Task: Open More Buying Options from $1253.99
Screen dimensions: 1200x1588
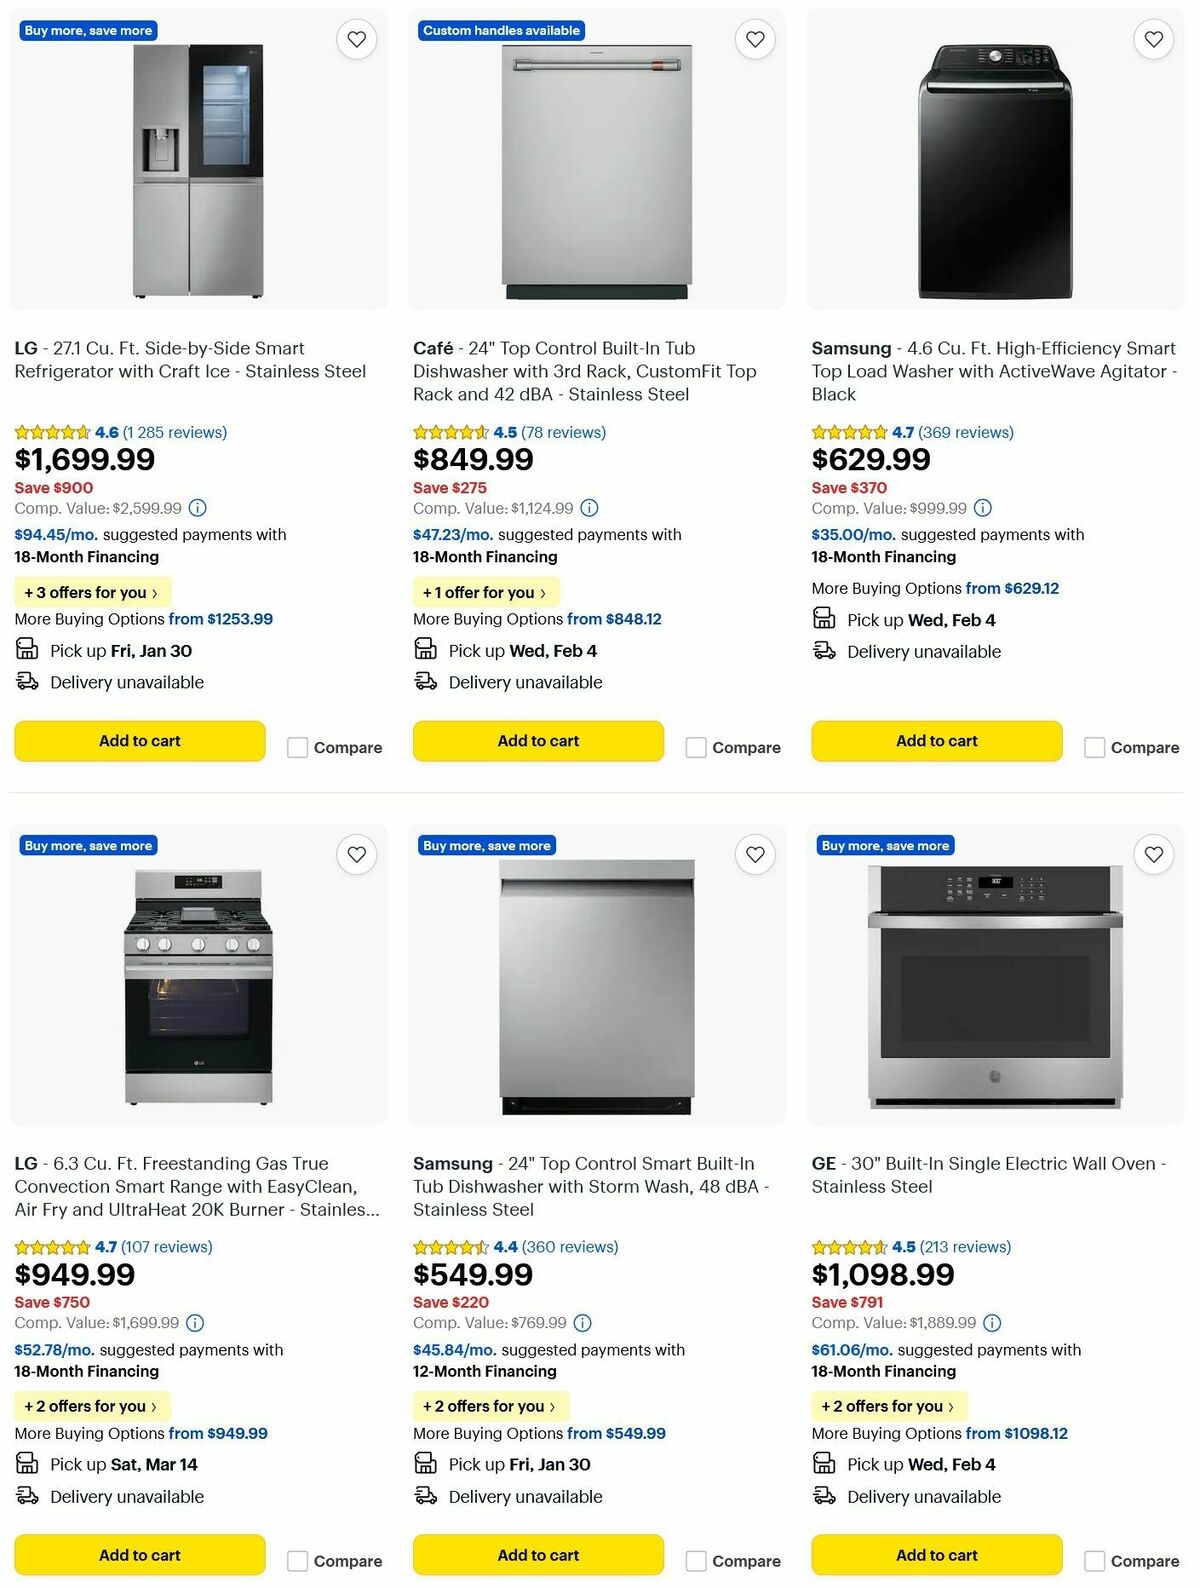Action: (219, 619)
